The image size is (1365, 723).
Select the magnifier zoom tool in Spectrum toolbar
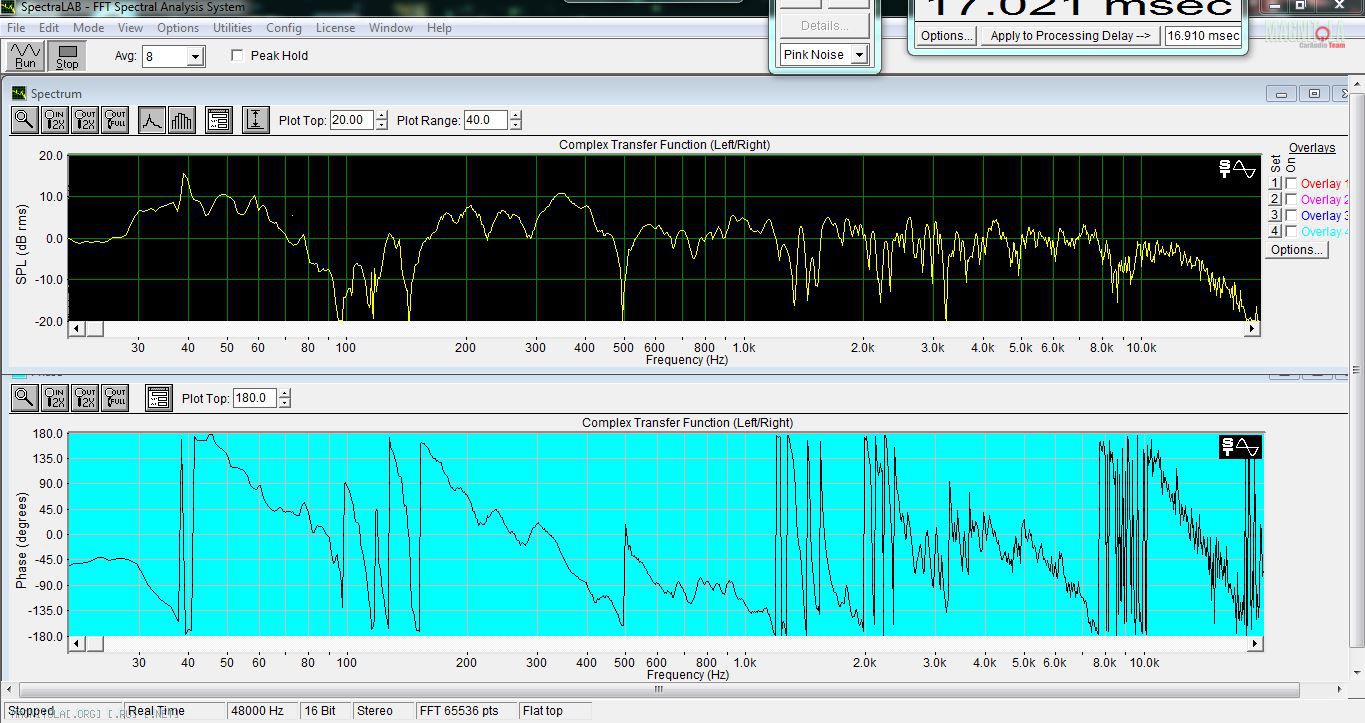(x=24, y=120)
